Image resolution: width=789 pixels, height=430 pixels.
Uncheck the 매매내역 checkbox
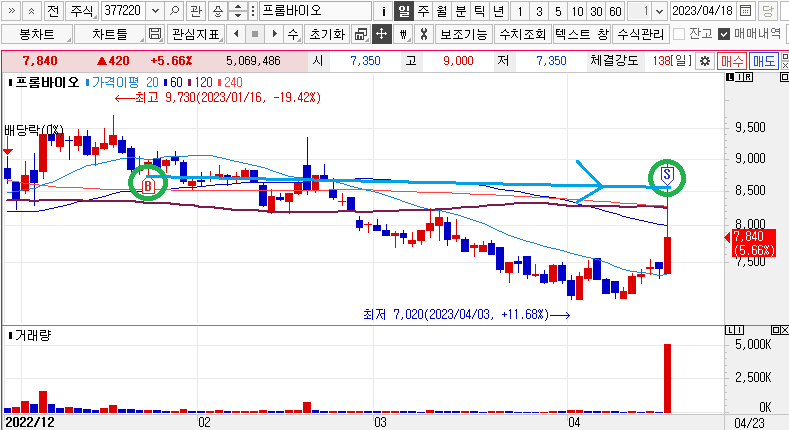(x=724, y=34)
